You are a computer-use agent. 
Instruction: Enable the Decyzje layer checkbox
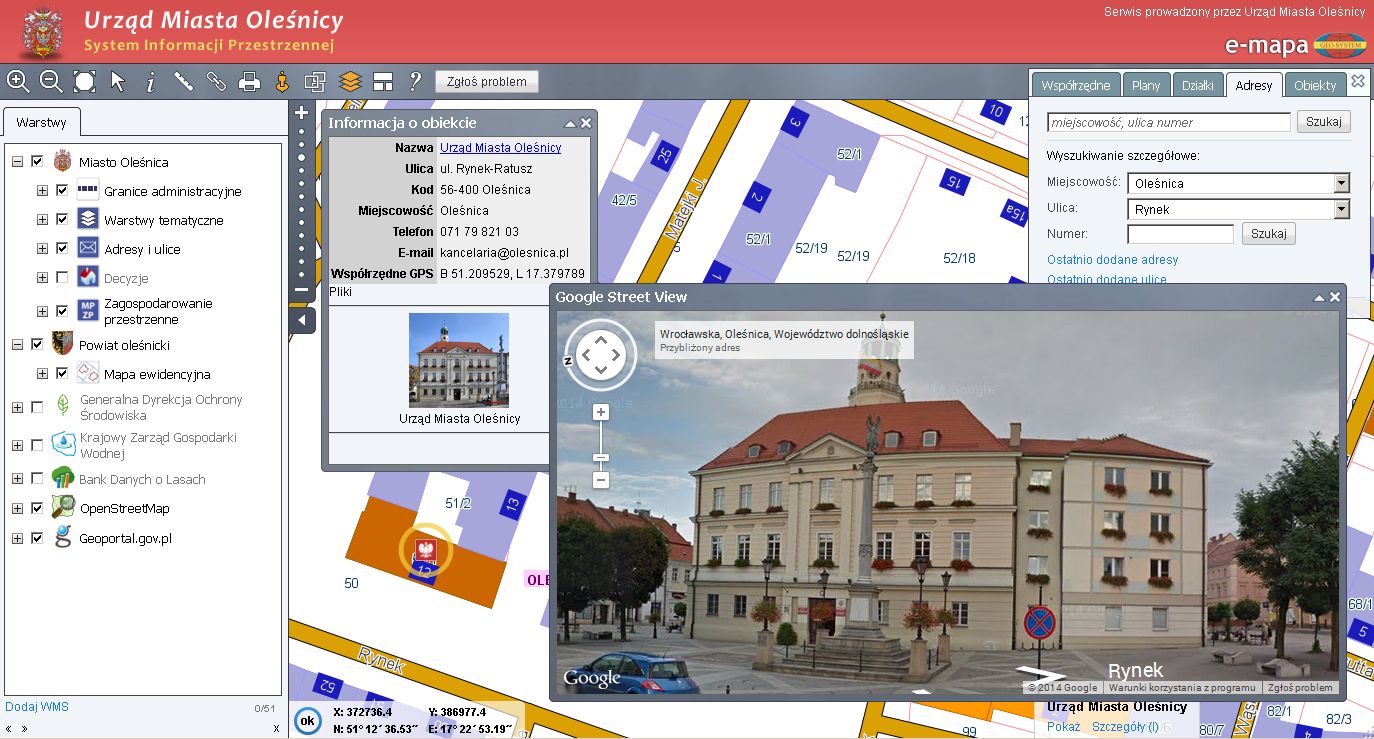coord(62,277)
